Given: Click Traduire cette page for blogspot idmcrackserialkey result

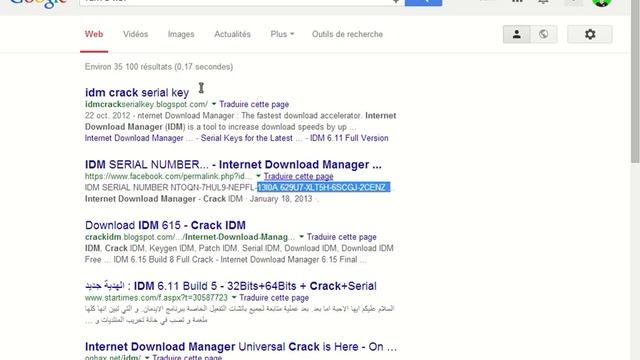Looking at the screenshot, I should pos(254,104).
